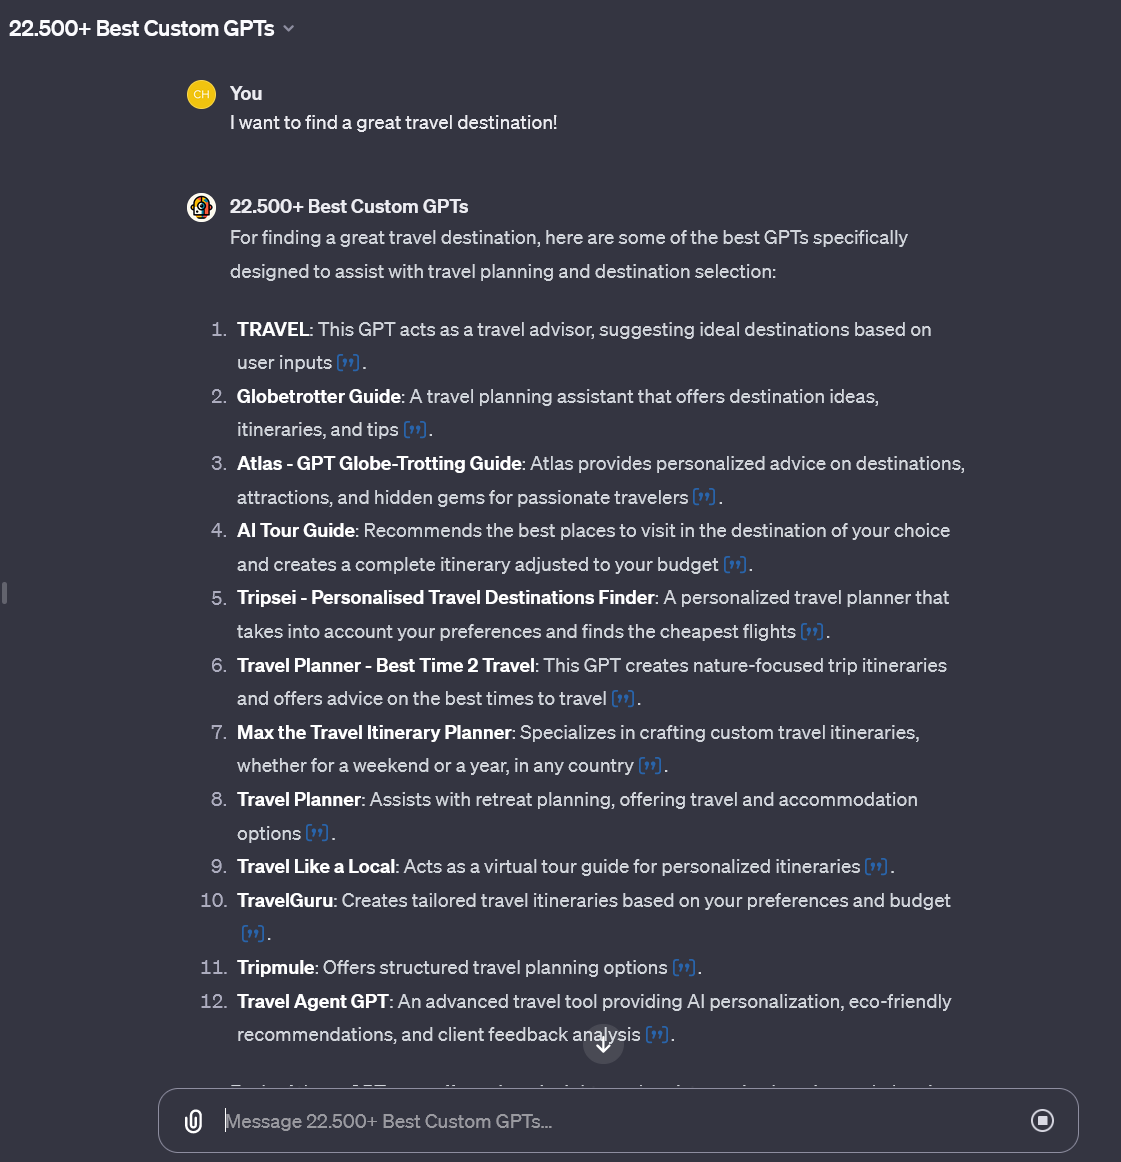The width and height of the screenshot is (1121, 1162).
Task: Open the citation icon for Globetrotter Guide
Action: (415, 430)
